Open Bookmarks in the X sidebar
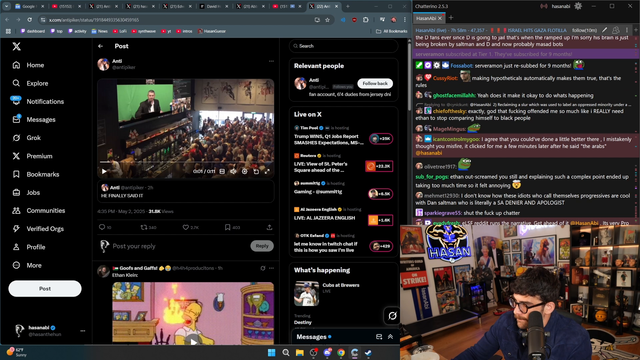Screen dimensions: 640x360 [36, 174]
